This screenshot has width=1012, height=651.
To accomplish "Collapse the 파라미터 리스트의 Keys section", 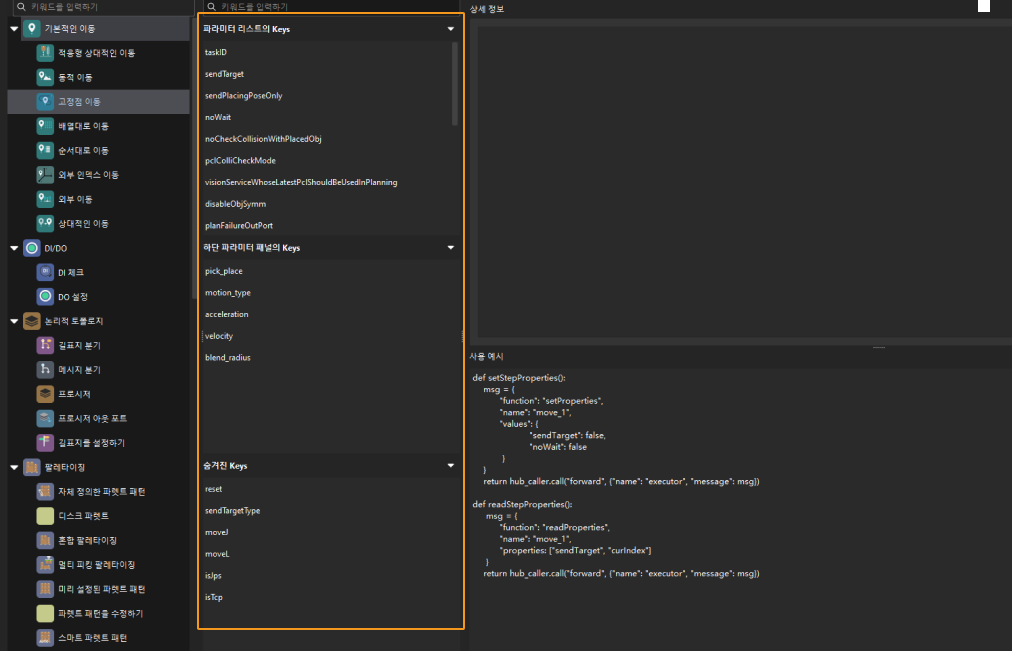I will pyautogui.click(x=451, y=30).
